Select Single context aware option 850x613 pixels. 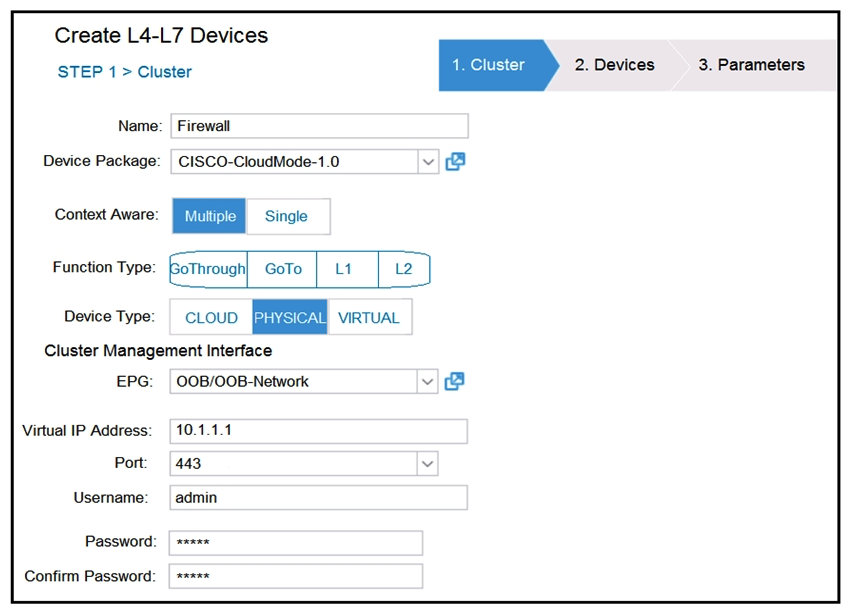(x=288, y=216)
